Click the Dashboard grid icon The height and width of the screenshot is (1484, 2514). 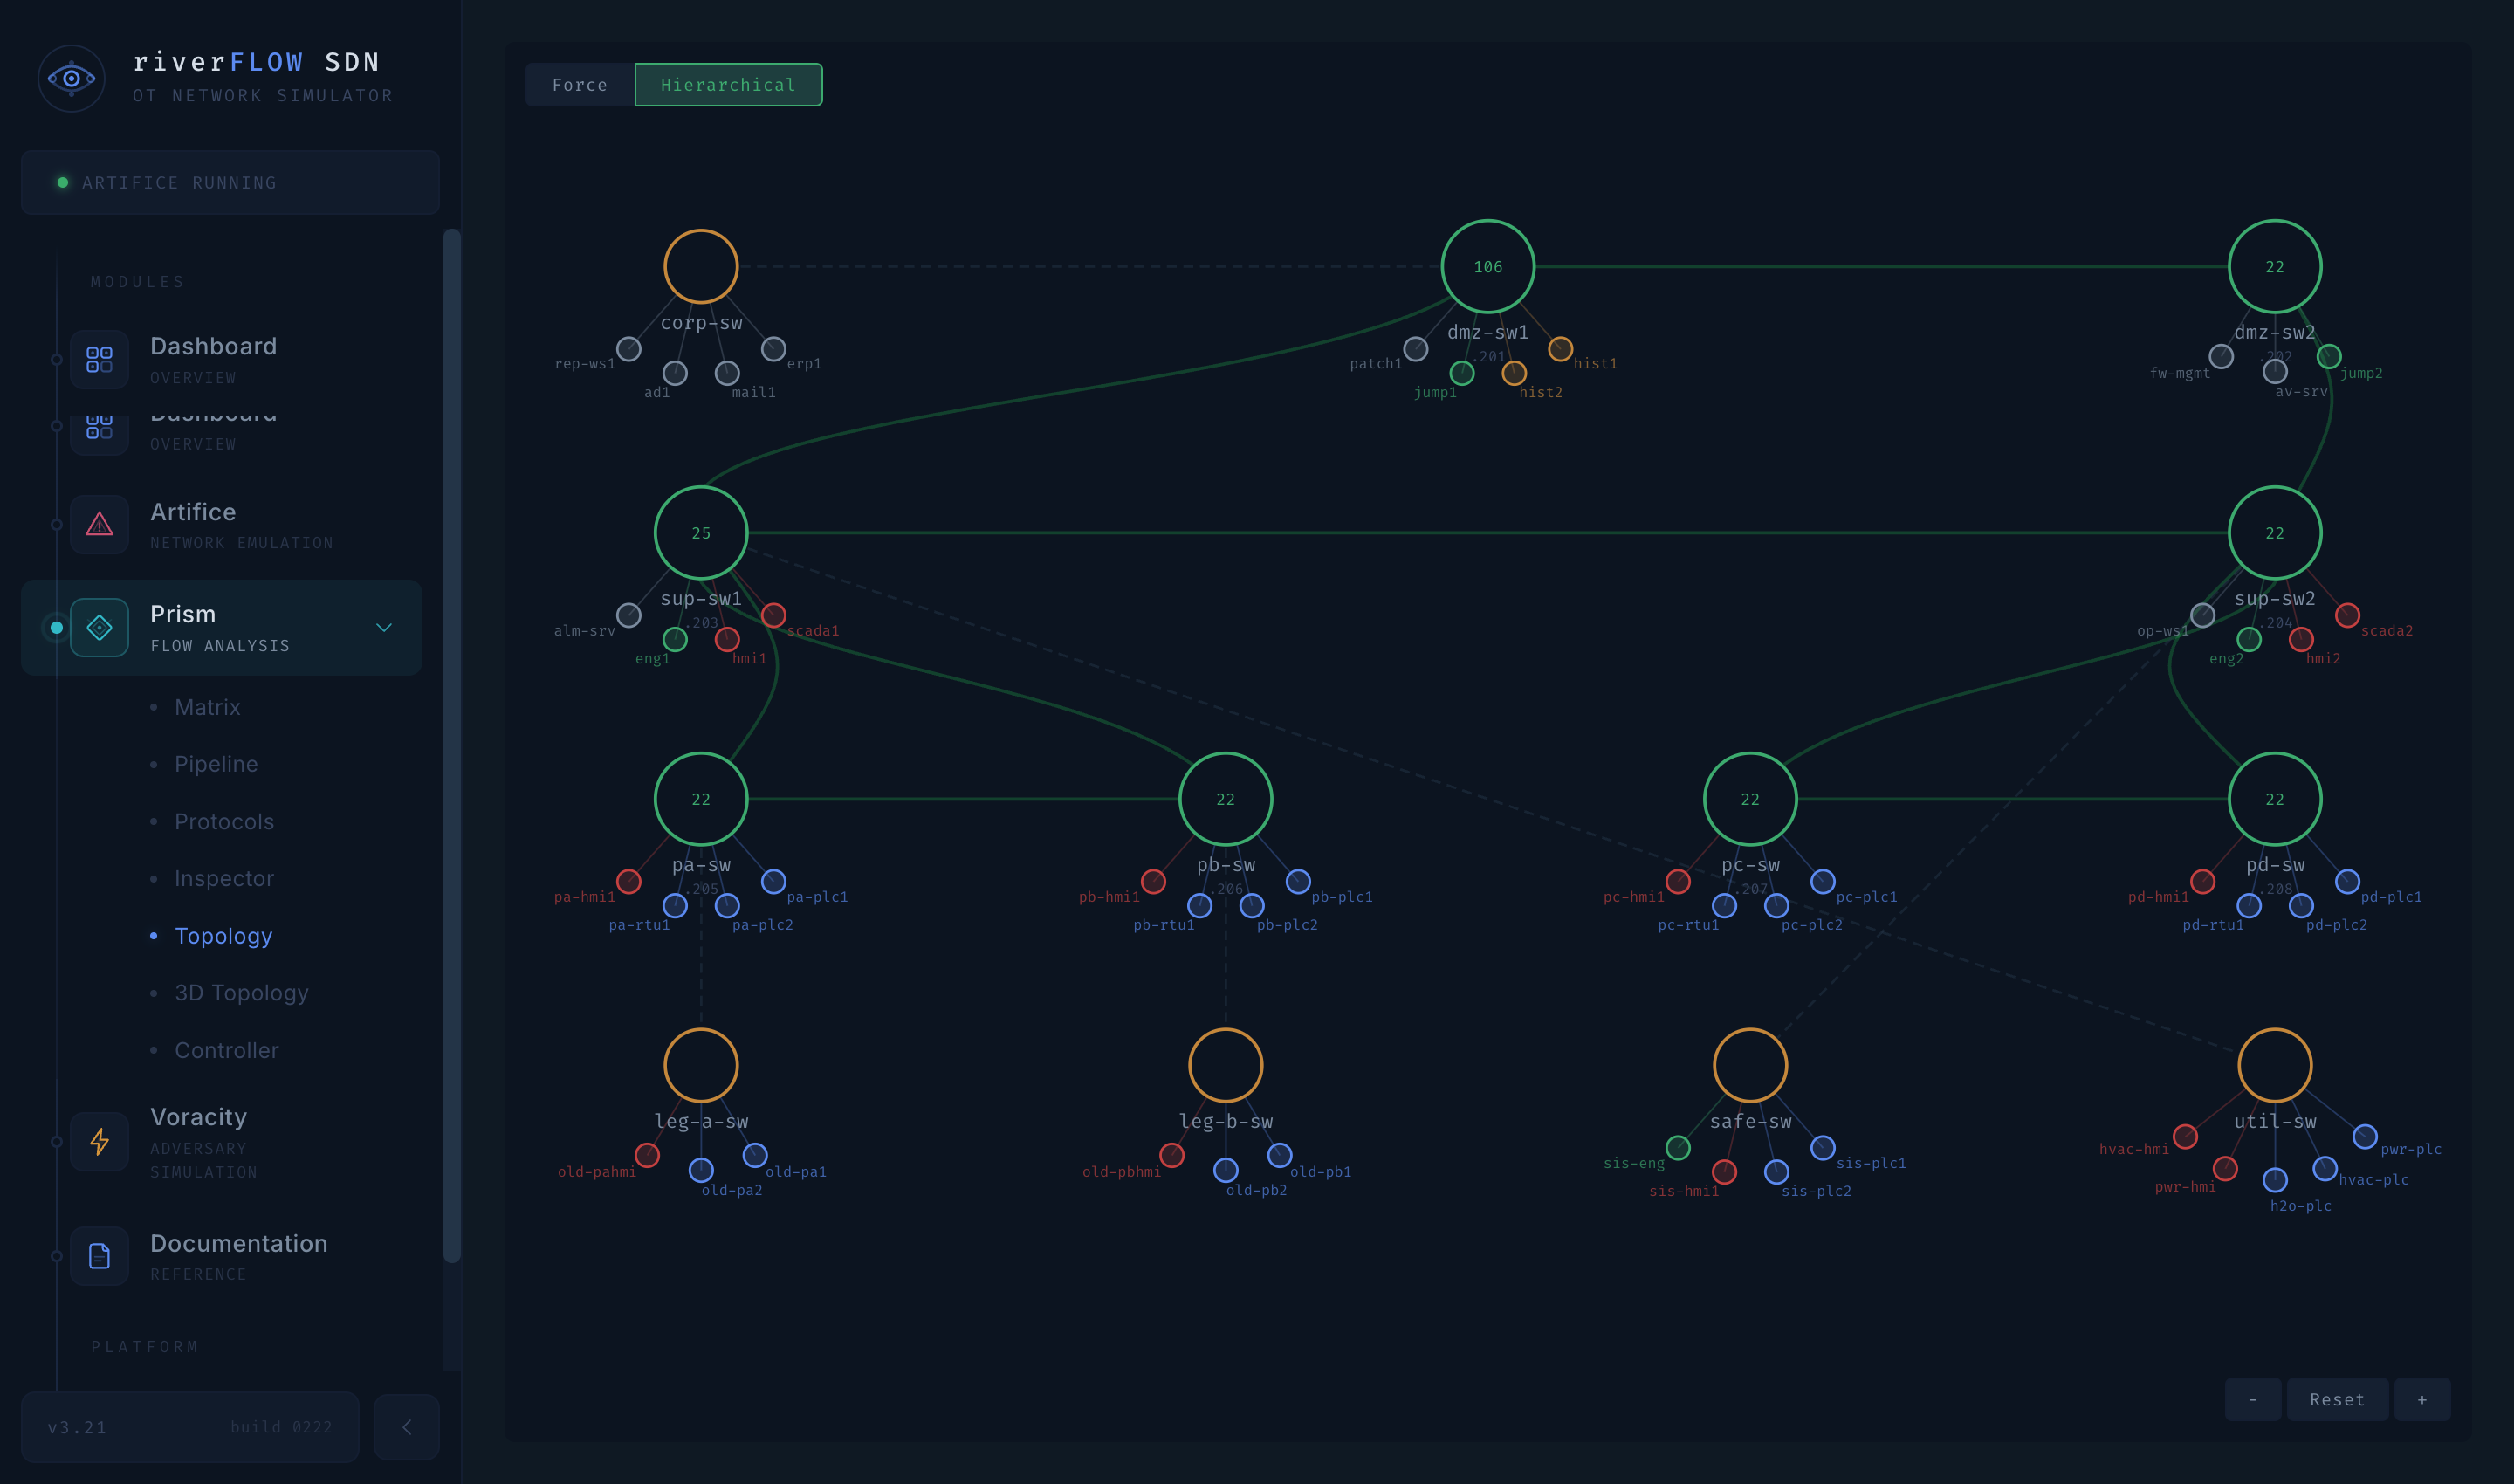[99, 359]
